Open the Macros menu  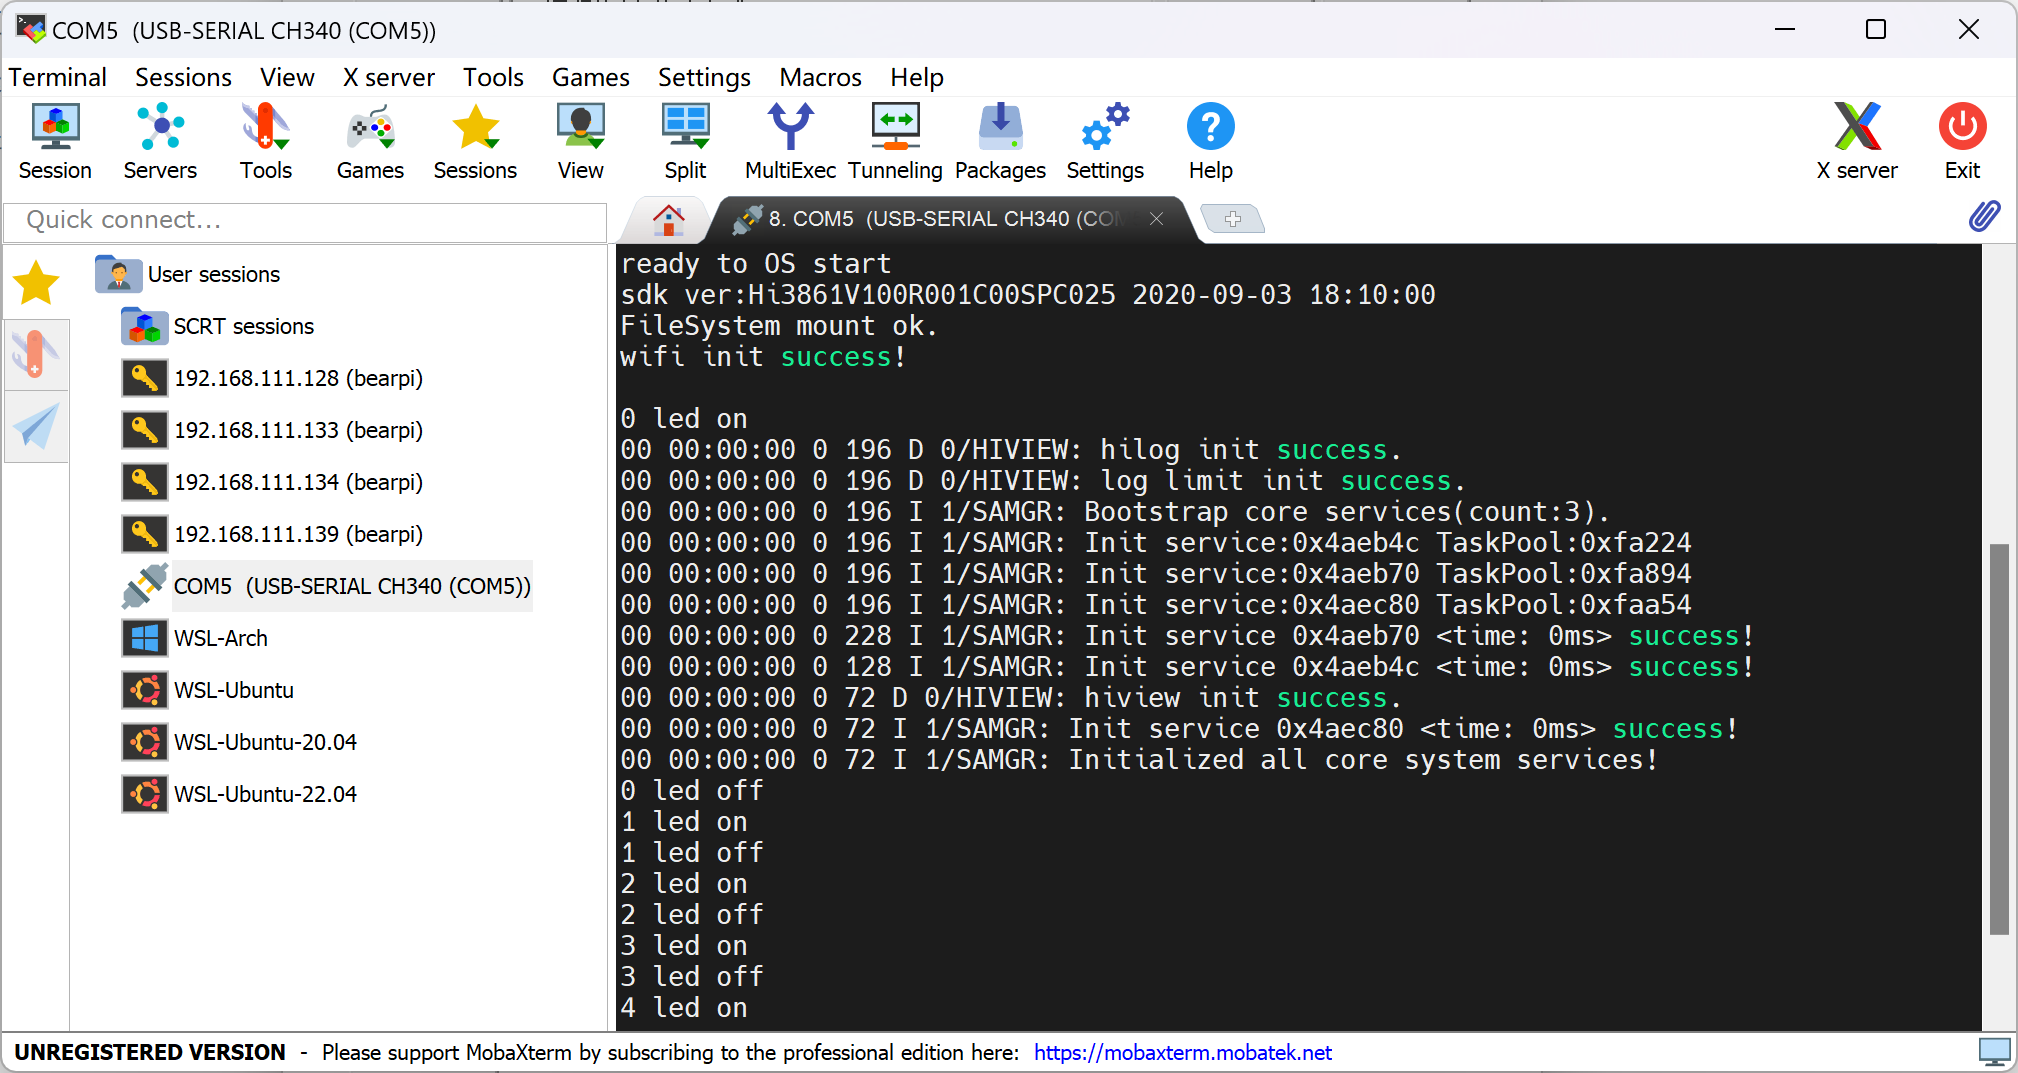coord(820,77)
